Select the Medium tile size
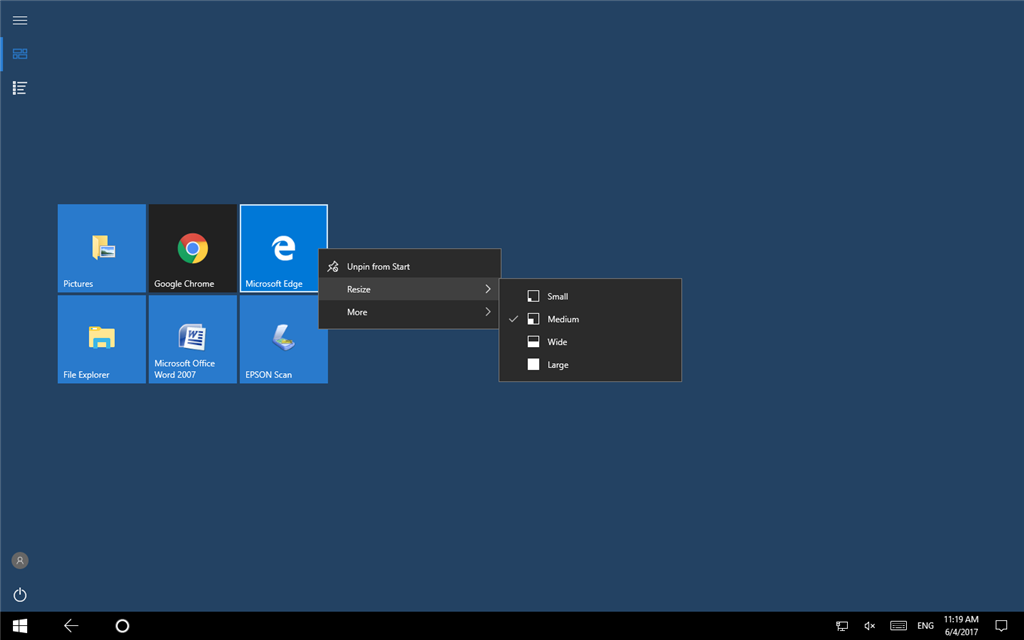The width and height of the screenshot is (1024, 640). 590,319
